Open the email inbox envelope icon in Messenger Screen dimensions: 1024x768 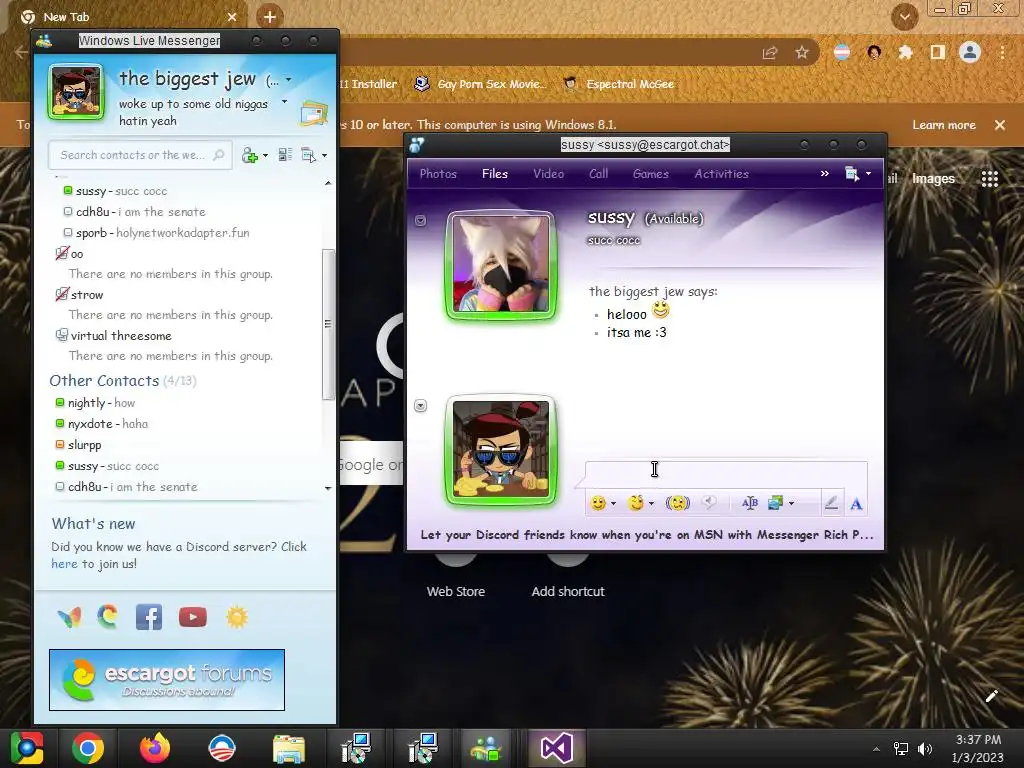(313, 113)
